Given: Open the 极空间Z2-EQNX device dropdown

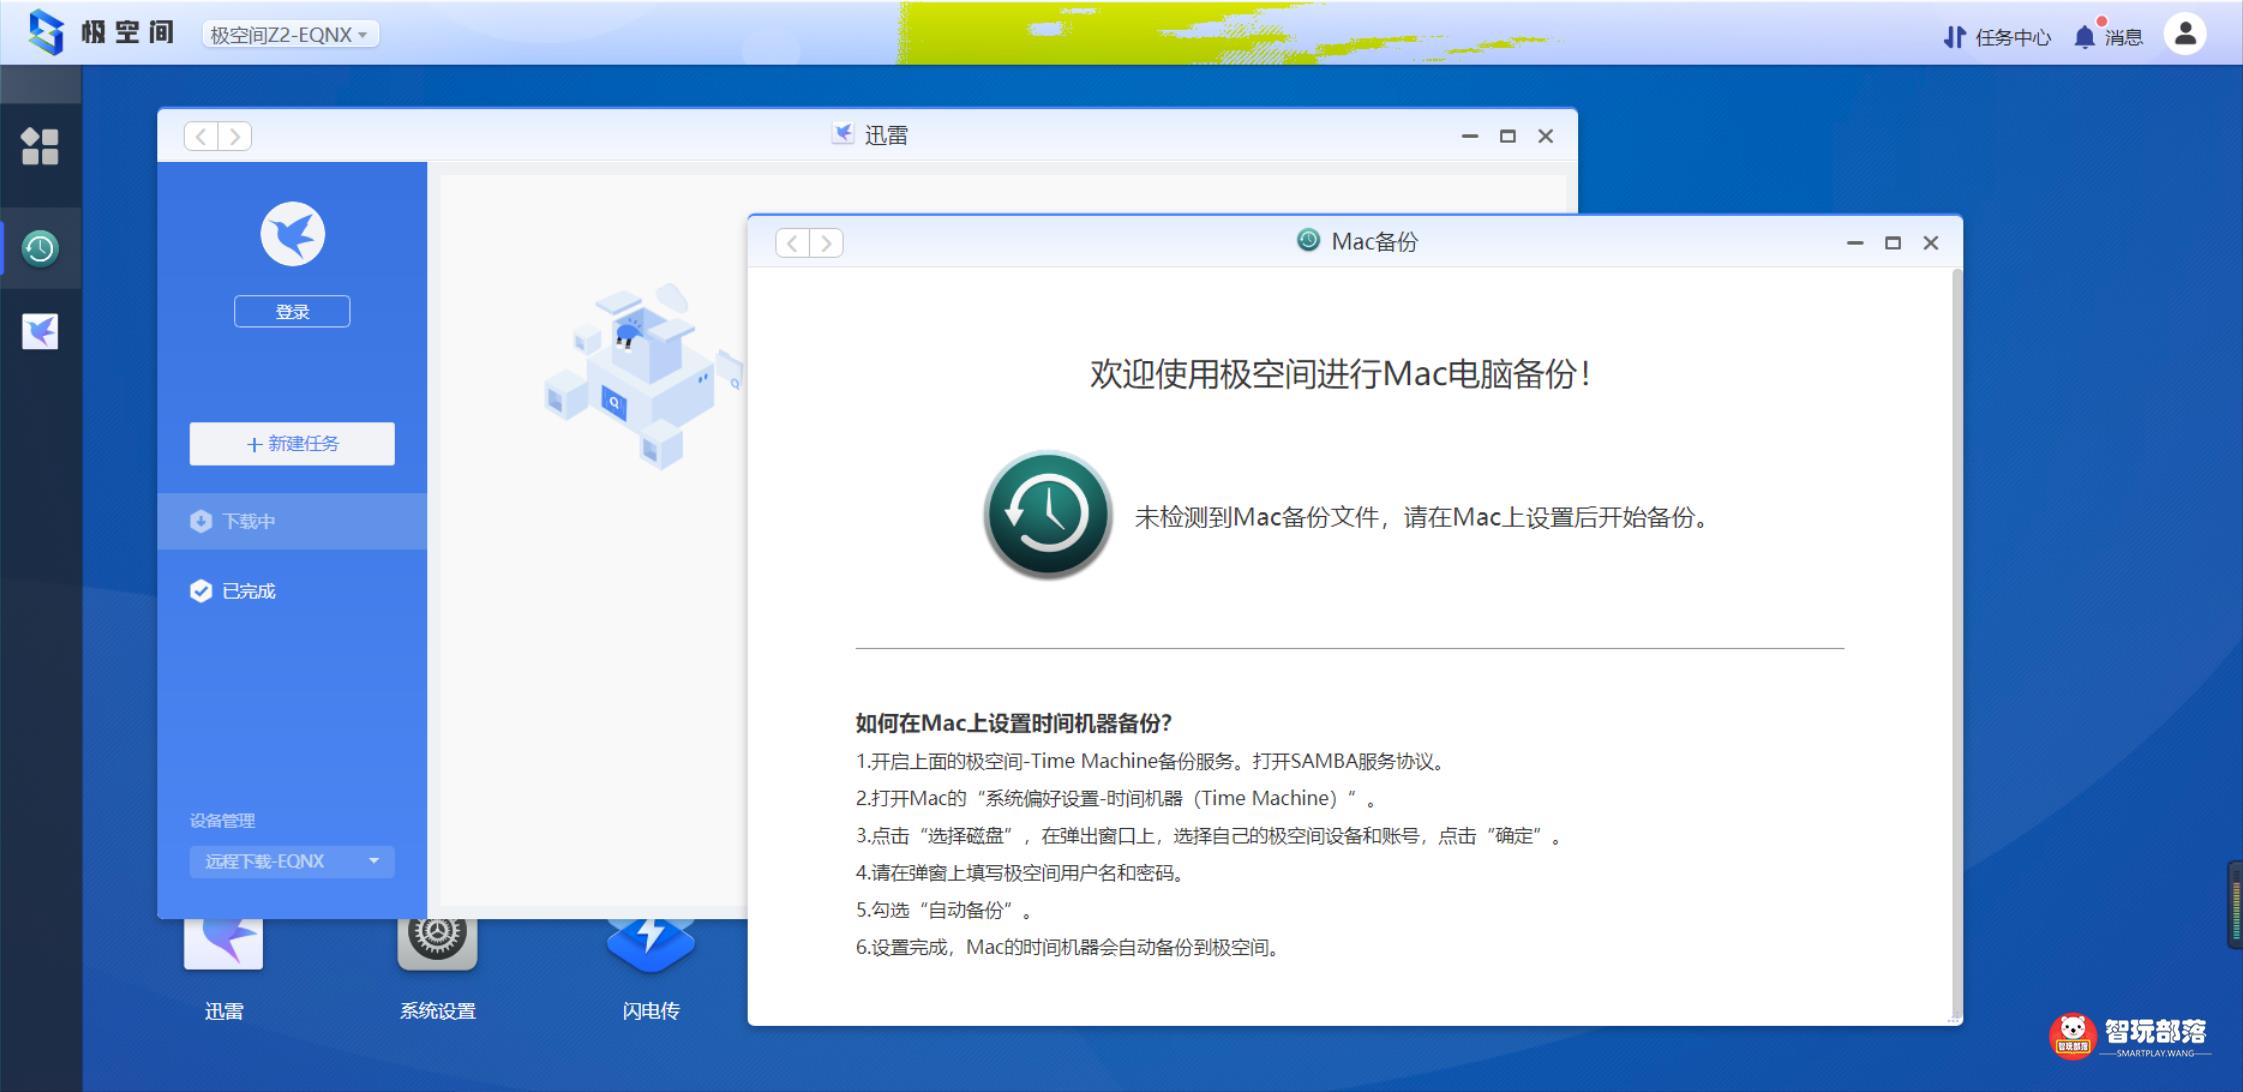Looking at the screenshot, I should [x=290, y=35].
